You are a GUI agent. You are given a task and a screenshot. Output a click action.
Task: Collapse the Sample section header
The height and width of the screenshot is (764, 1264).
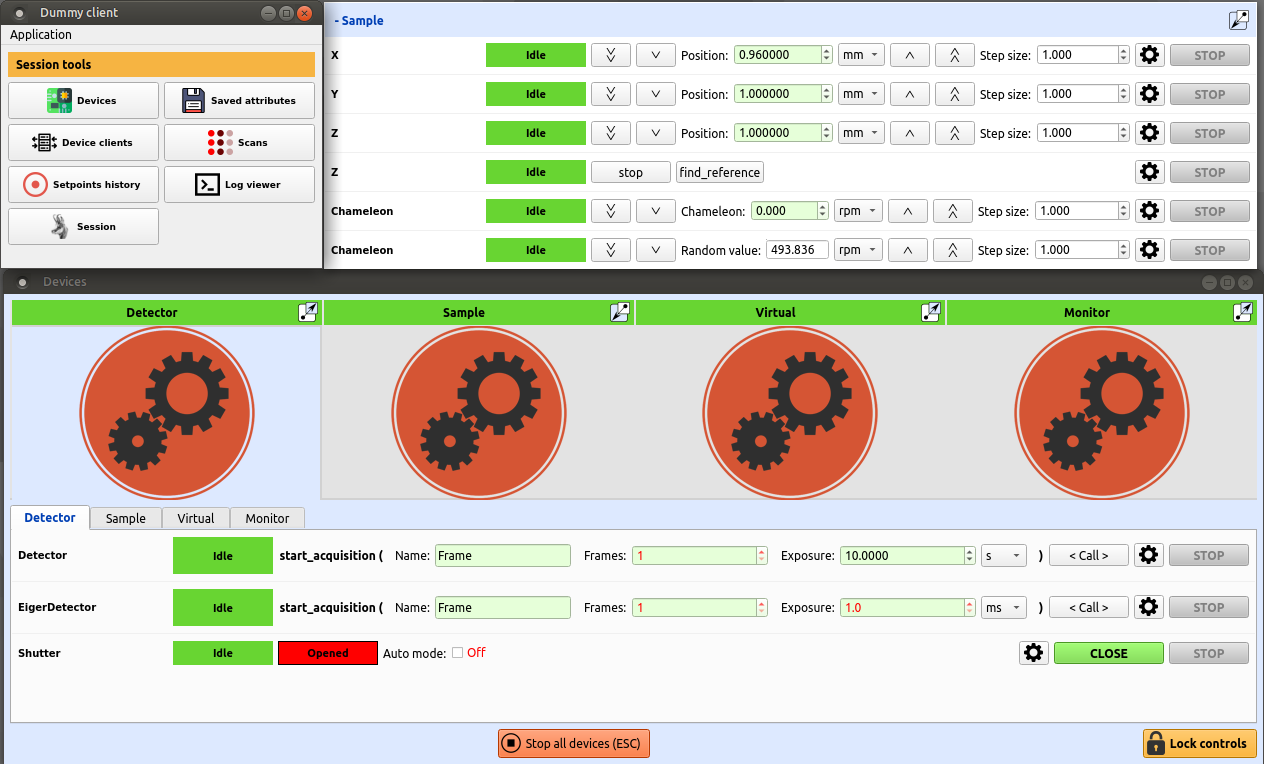(x=359, y=20)
